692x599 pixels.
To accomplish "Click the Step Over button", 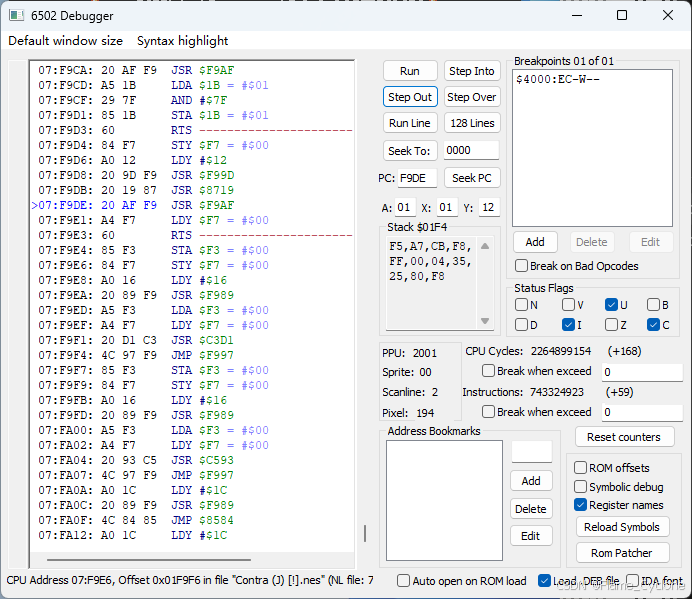I will coord(472,97).
